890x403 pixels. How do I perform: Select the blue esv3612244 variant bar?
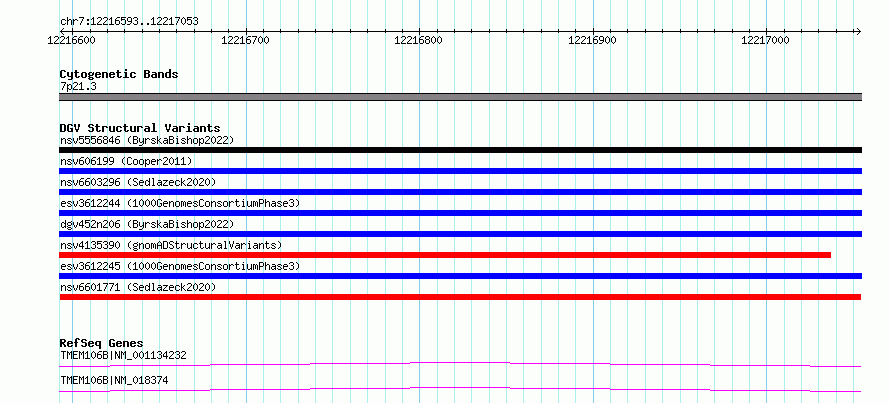461,213
